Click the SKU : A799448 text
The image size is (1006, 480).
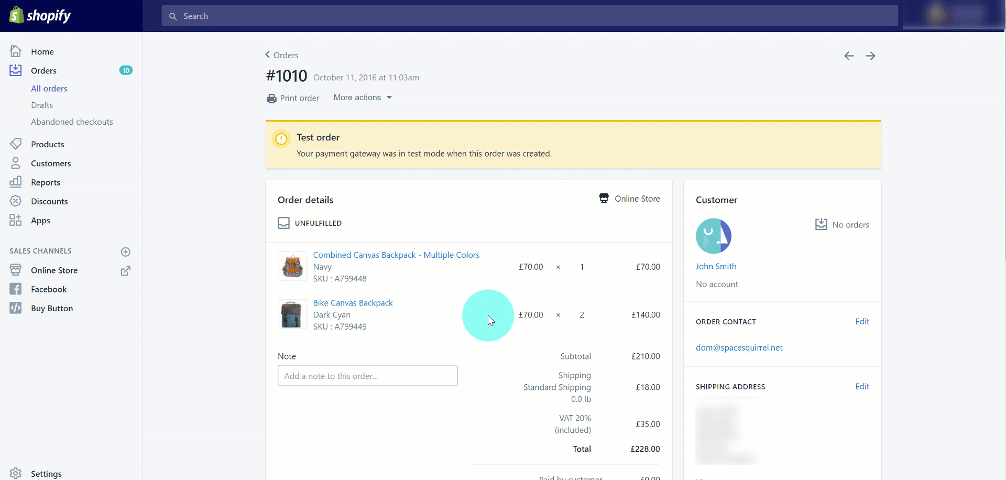(x=339, y=279)
